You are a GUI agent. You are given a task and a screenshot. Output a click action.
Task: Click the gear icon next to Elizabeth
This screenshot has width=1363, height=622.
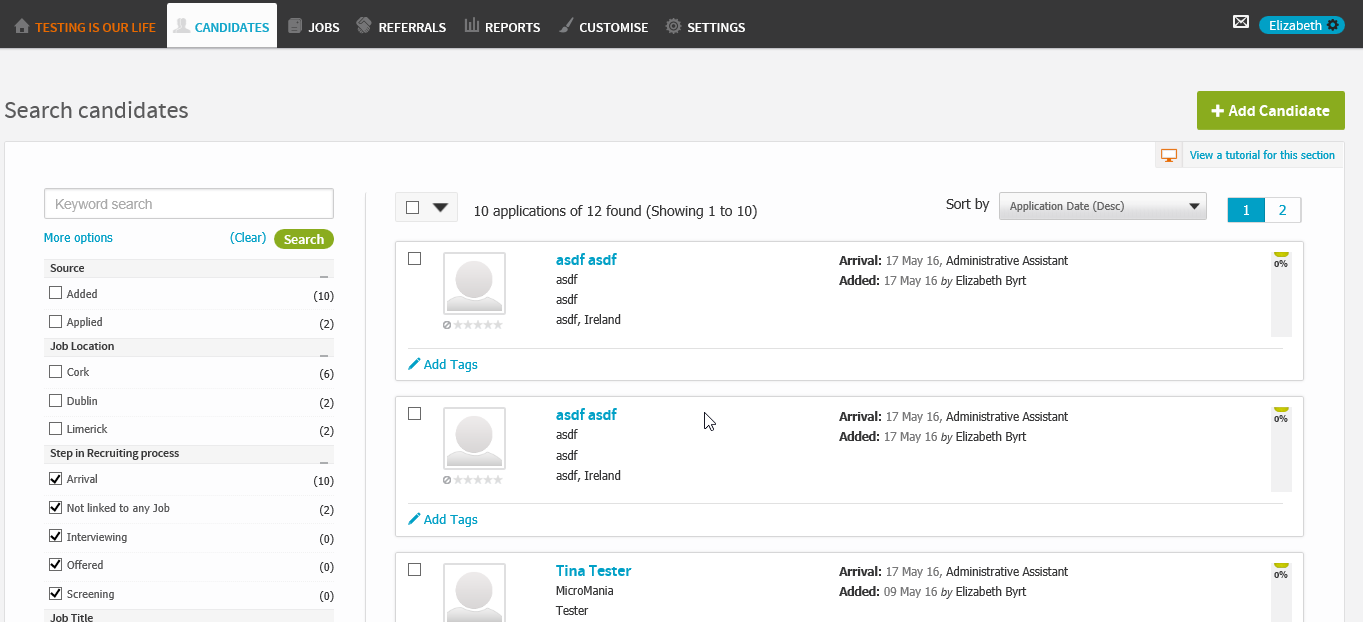coord(1333,25)
